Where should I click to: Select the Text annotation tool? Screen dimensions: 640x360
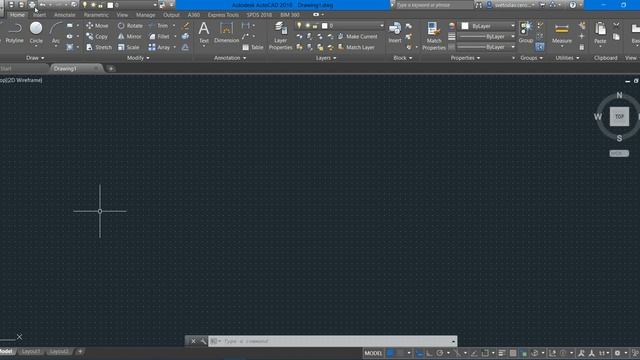[x=204, y=33]
